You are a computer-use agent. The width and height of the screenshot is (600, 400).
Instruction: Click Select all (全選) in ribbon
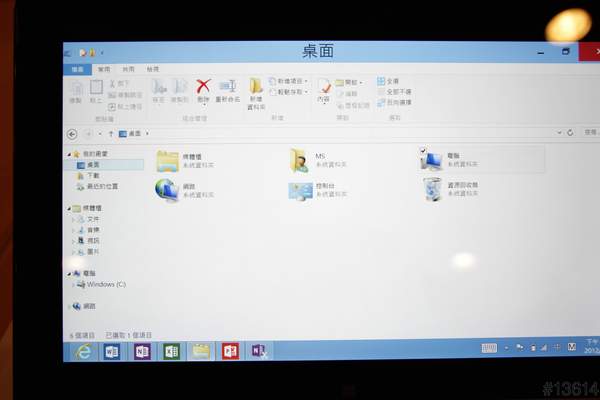[x=388, y=81]
